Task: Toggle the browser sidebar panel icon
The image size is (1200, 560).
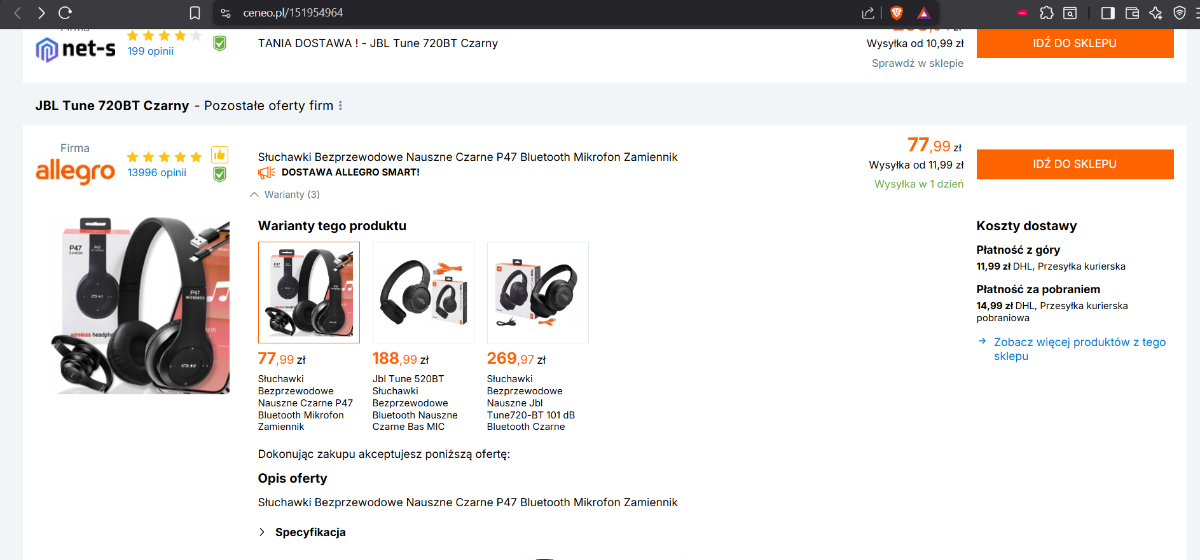Action: [1107, 13]
